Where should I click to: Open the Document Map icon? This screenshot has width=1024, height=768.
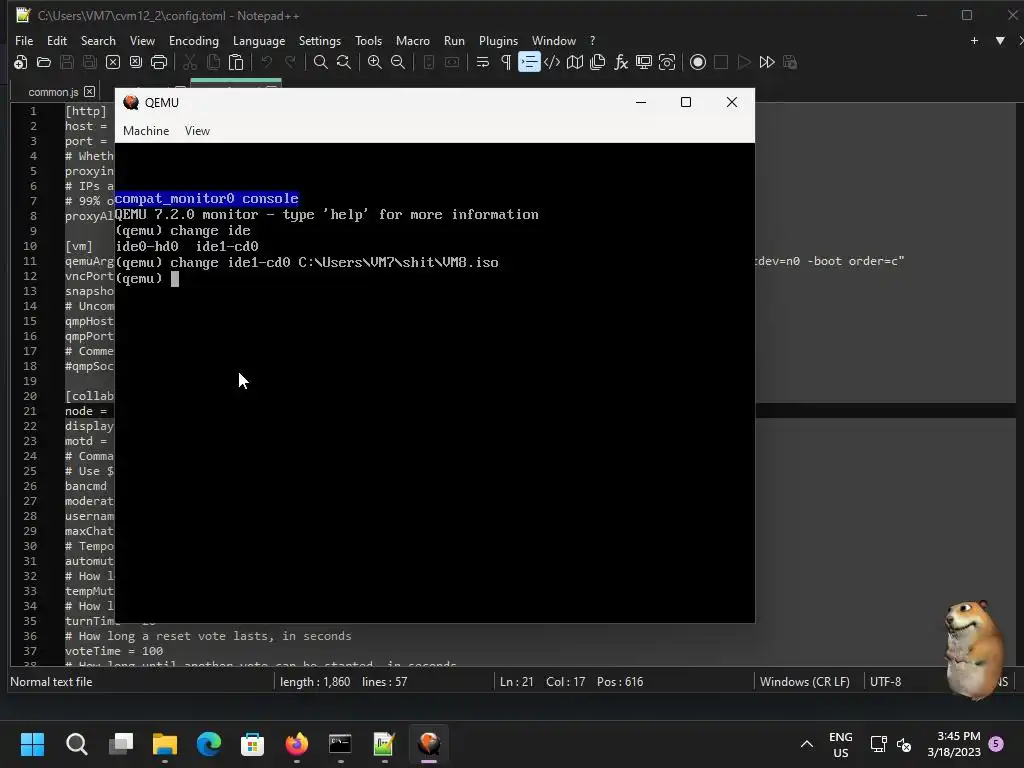pyautogui.click(x=575, y=62)
